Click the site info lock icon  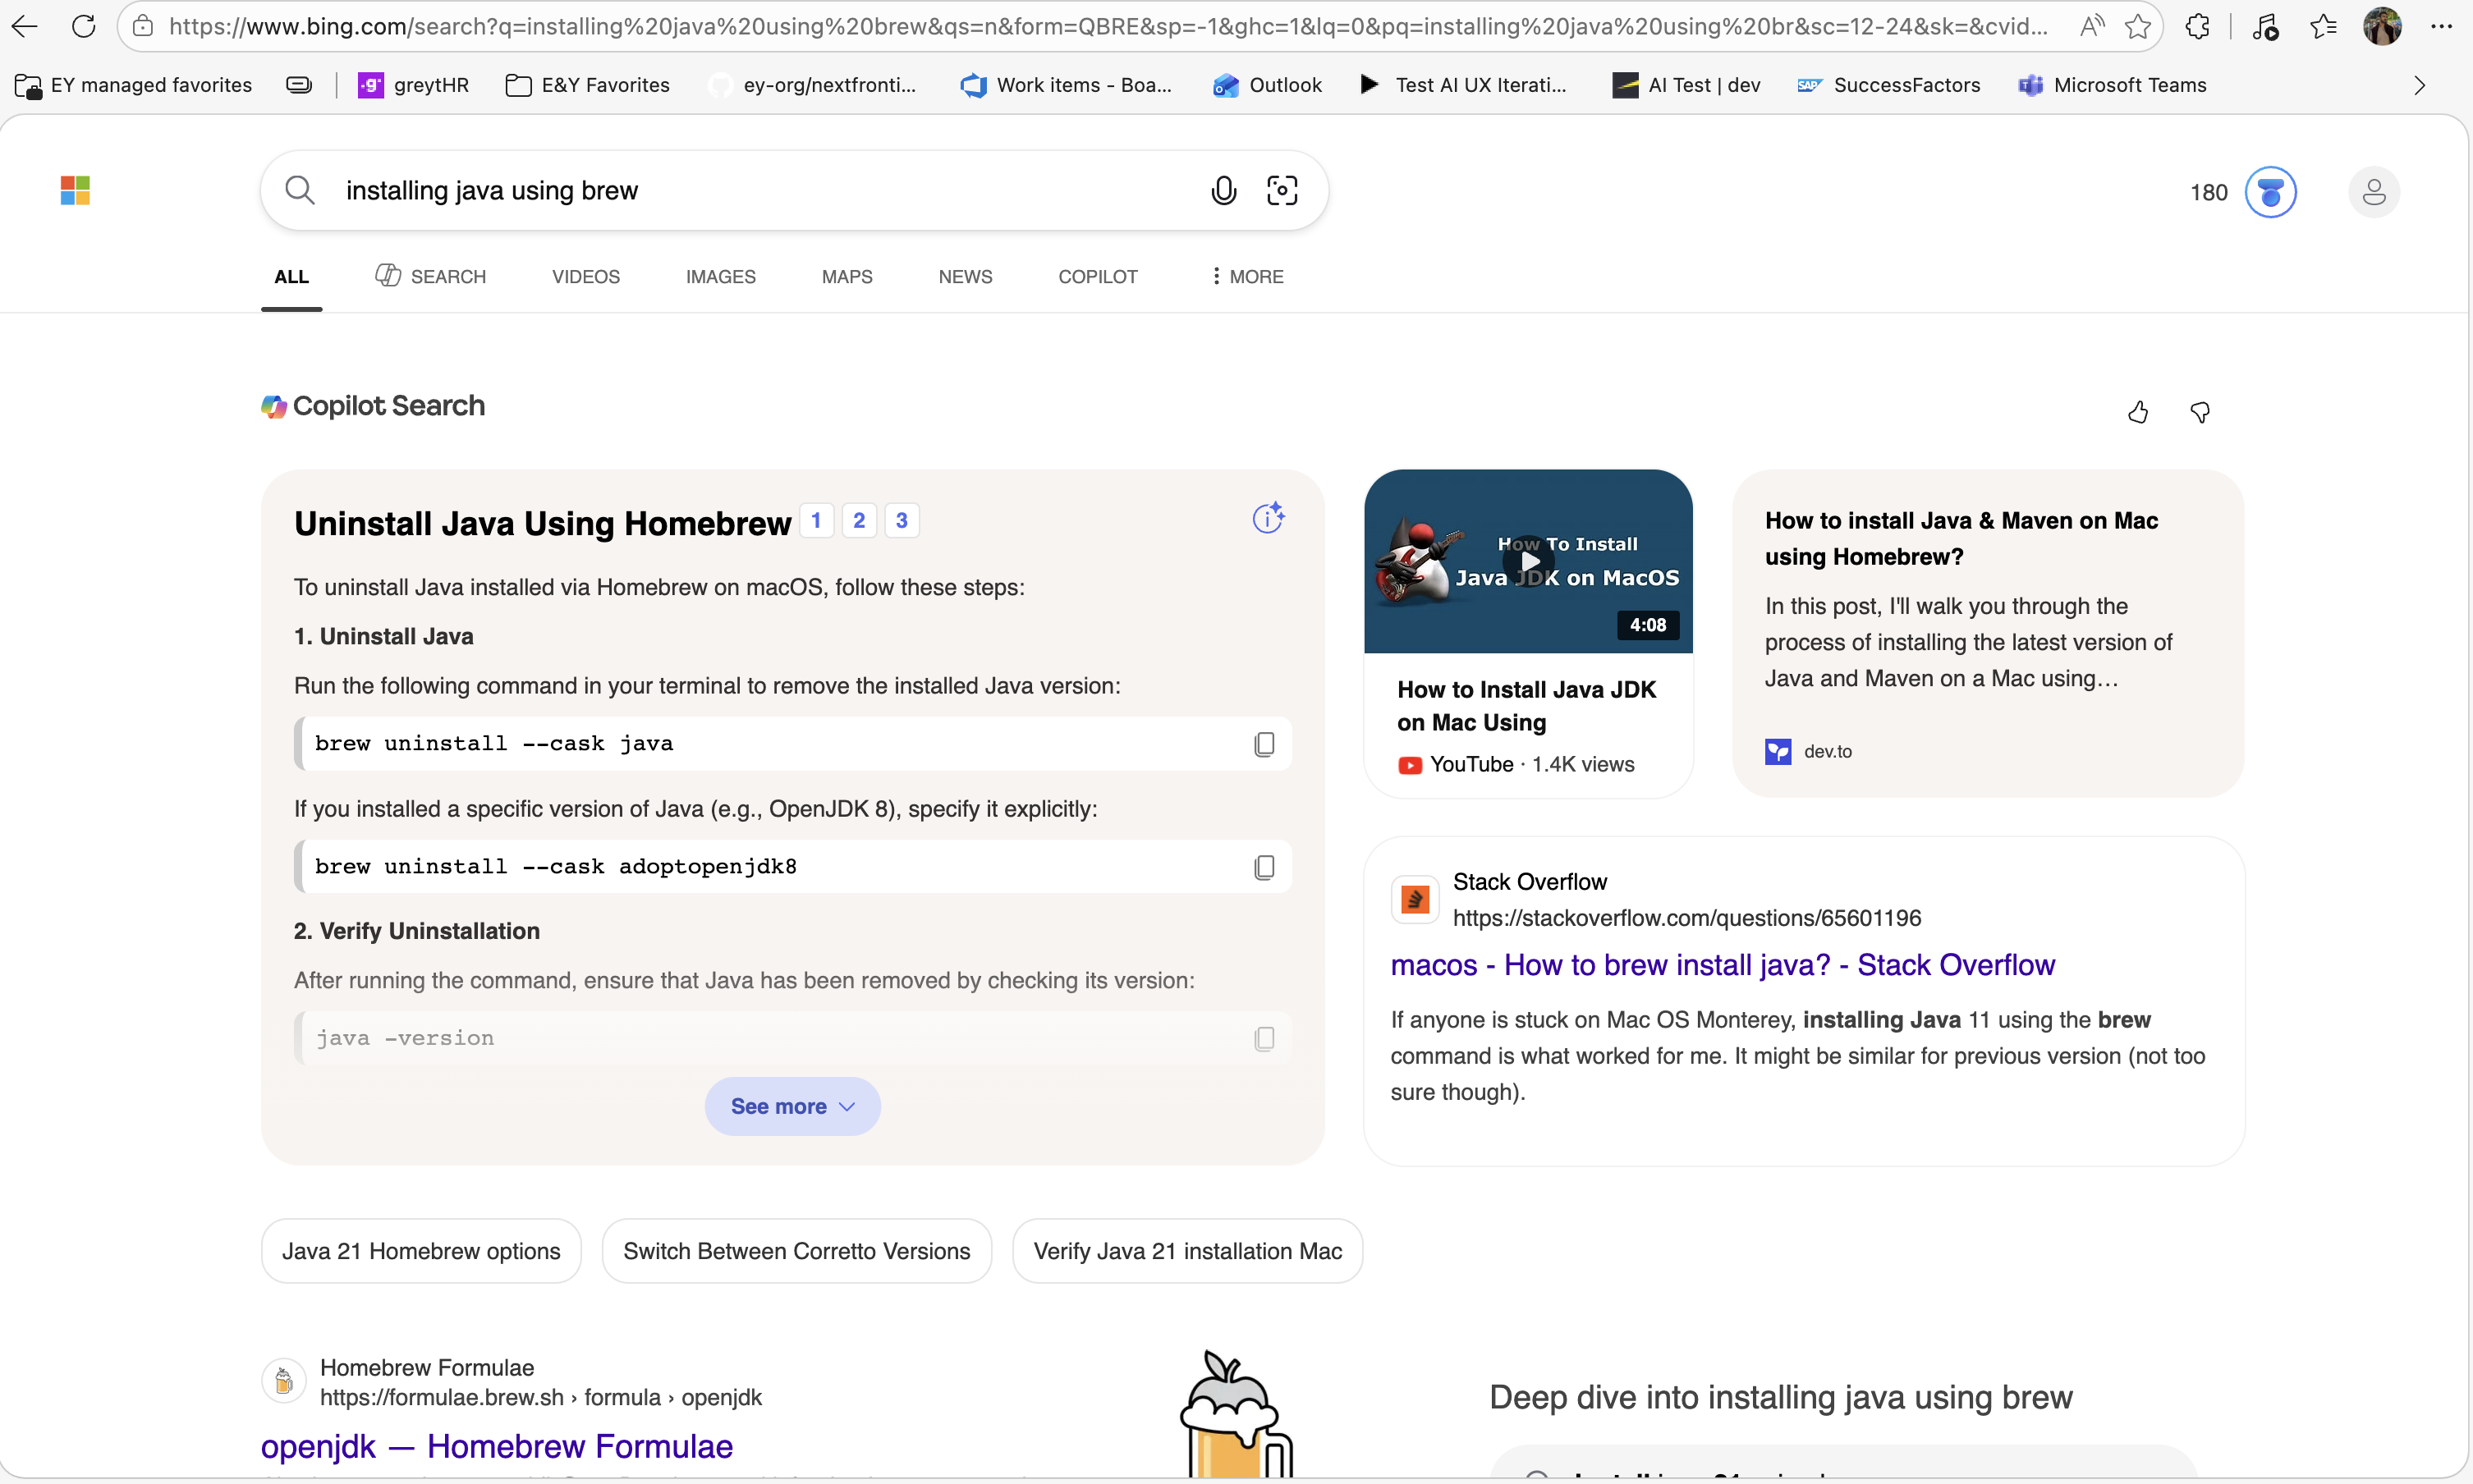coord(144,27)
